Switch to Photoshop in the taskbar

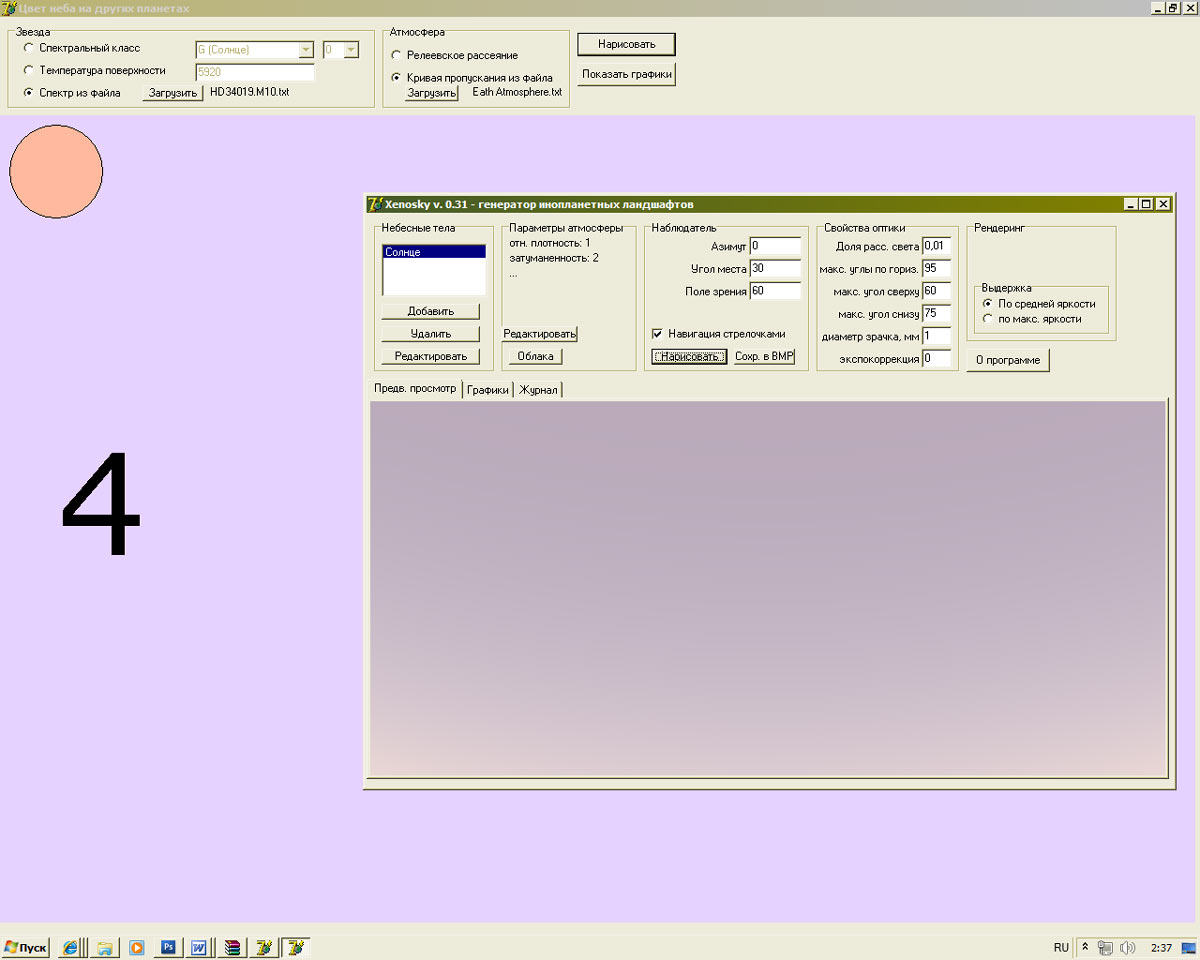coord(168,947)
